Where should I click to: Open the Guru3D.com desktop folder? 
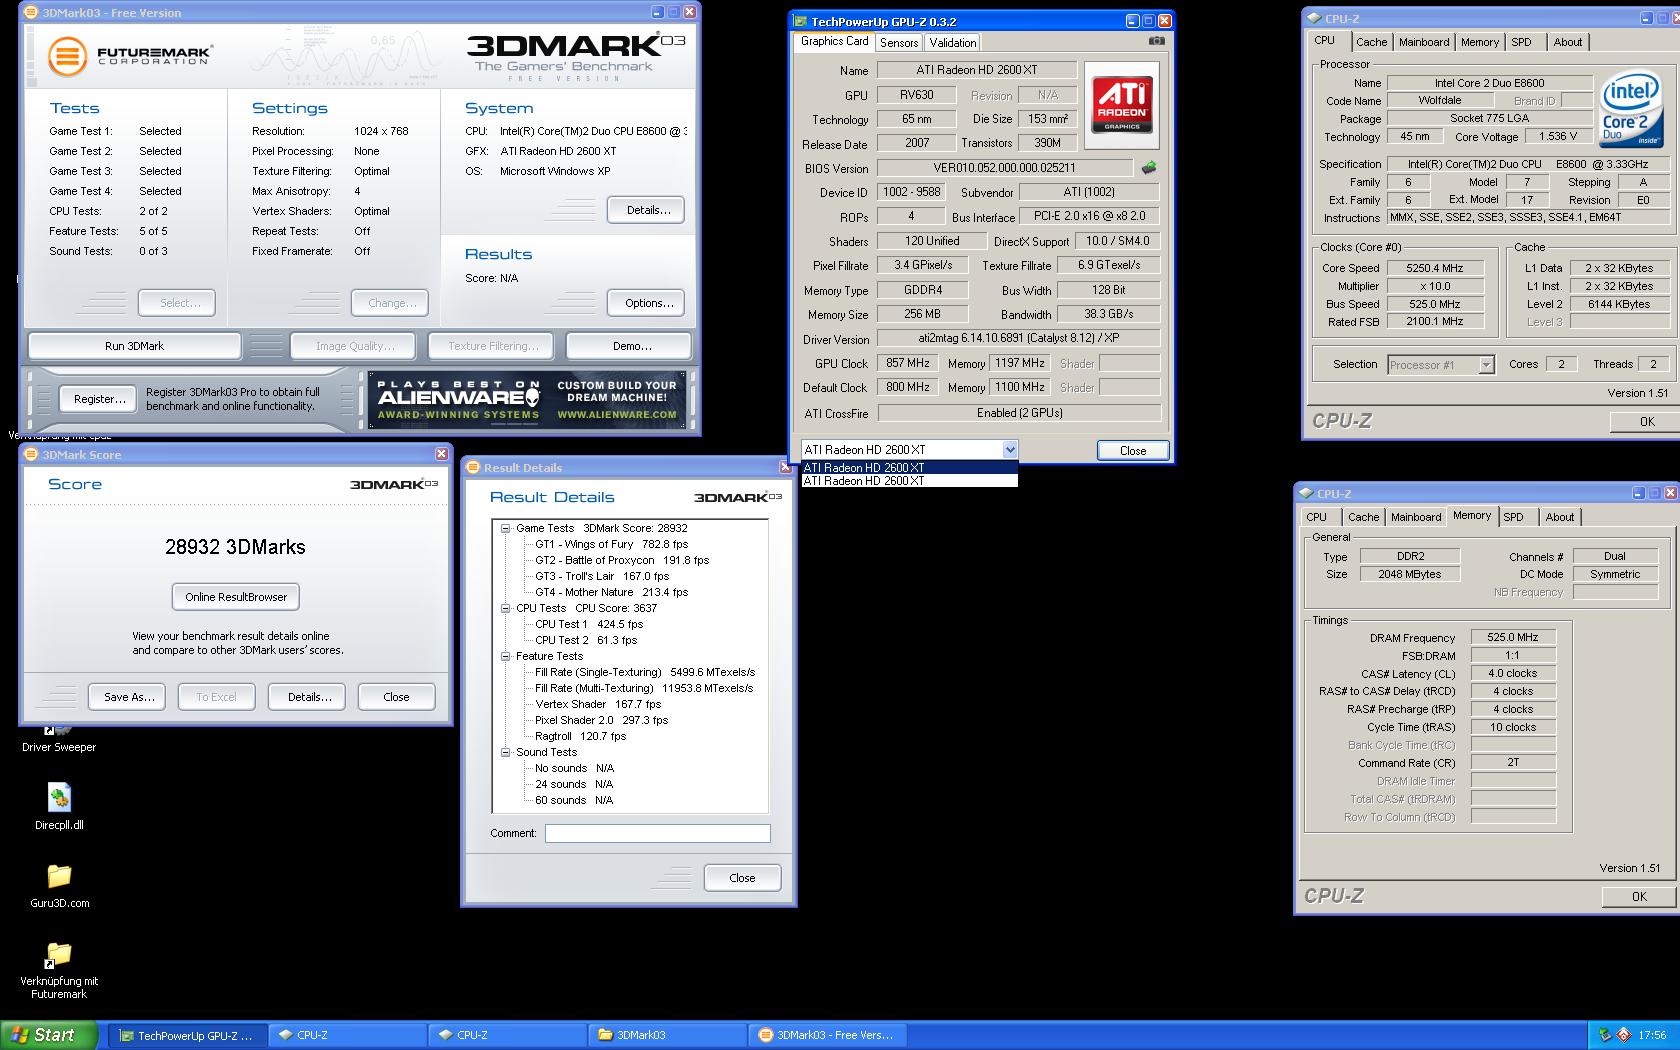(59, 885)
